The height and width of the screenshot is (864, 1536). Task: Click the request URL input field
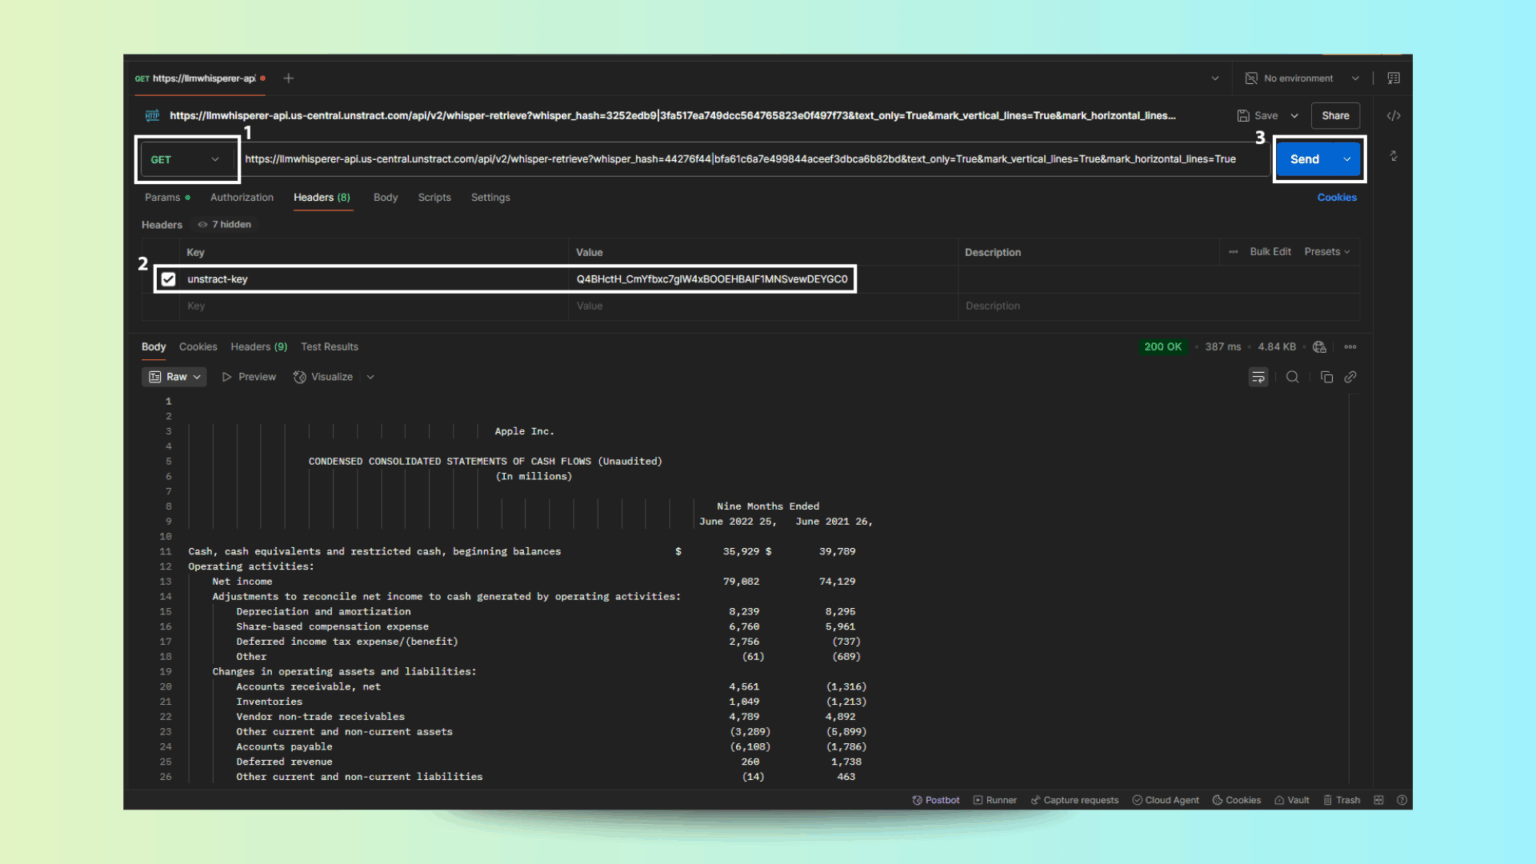pos(754,159)
